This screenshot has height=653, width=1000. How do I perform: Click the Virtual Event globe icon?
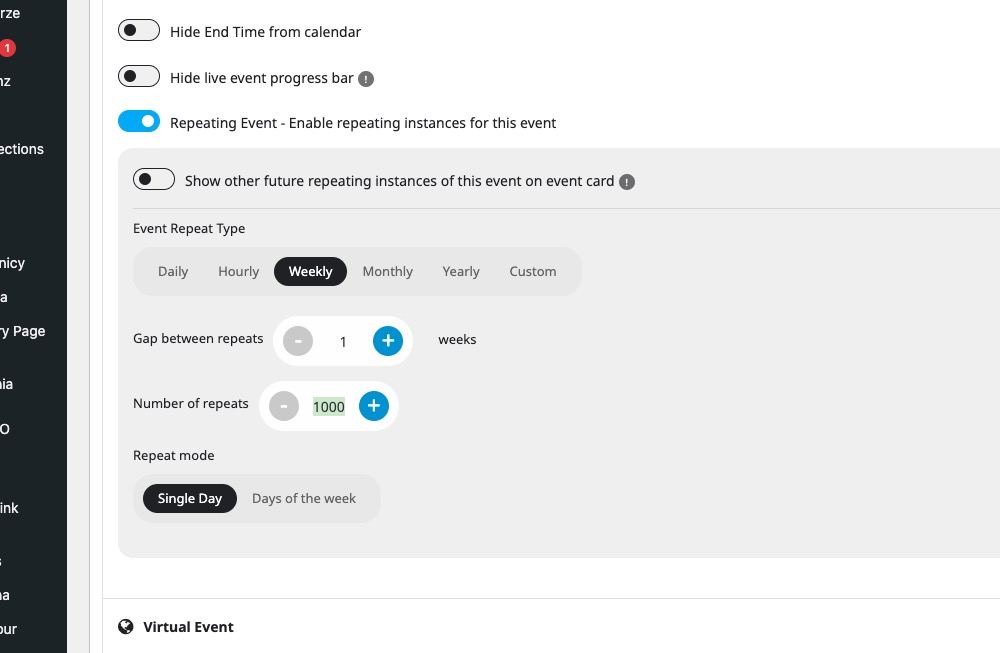(126, 627)
